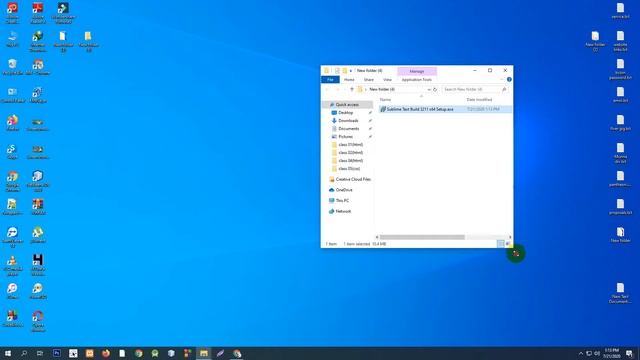
Task: Expand the ribbon with the chevron near help
Action: tap(502, 80)
